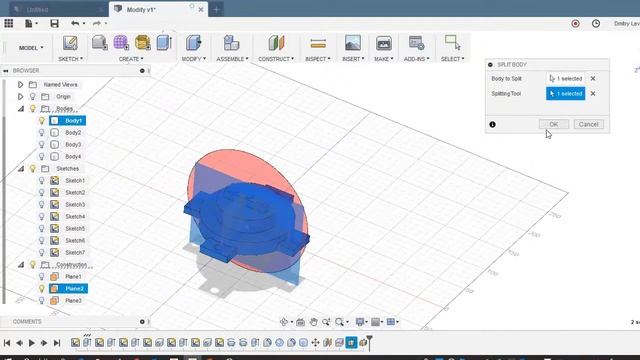Click the red record icon

576,24
